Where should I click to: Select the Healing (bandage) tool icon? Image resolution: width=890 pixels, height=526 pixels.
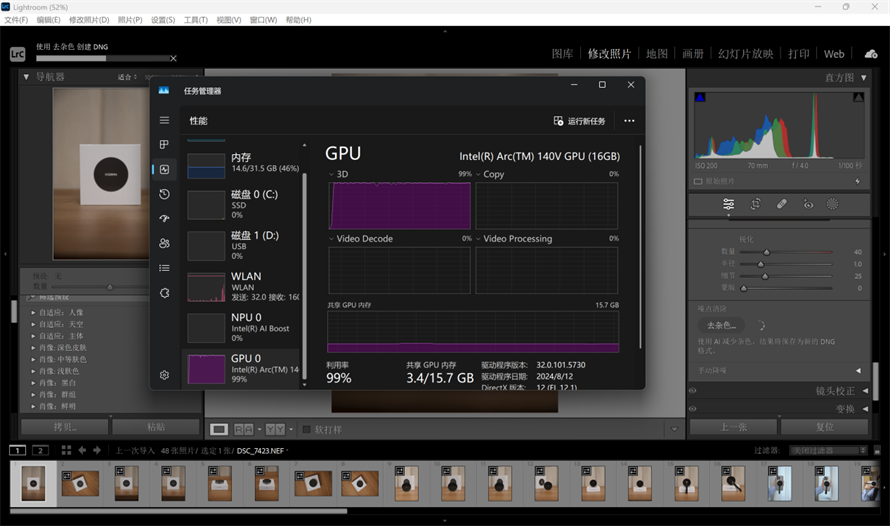(782, 204)
